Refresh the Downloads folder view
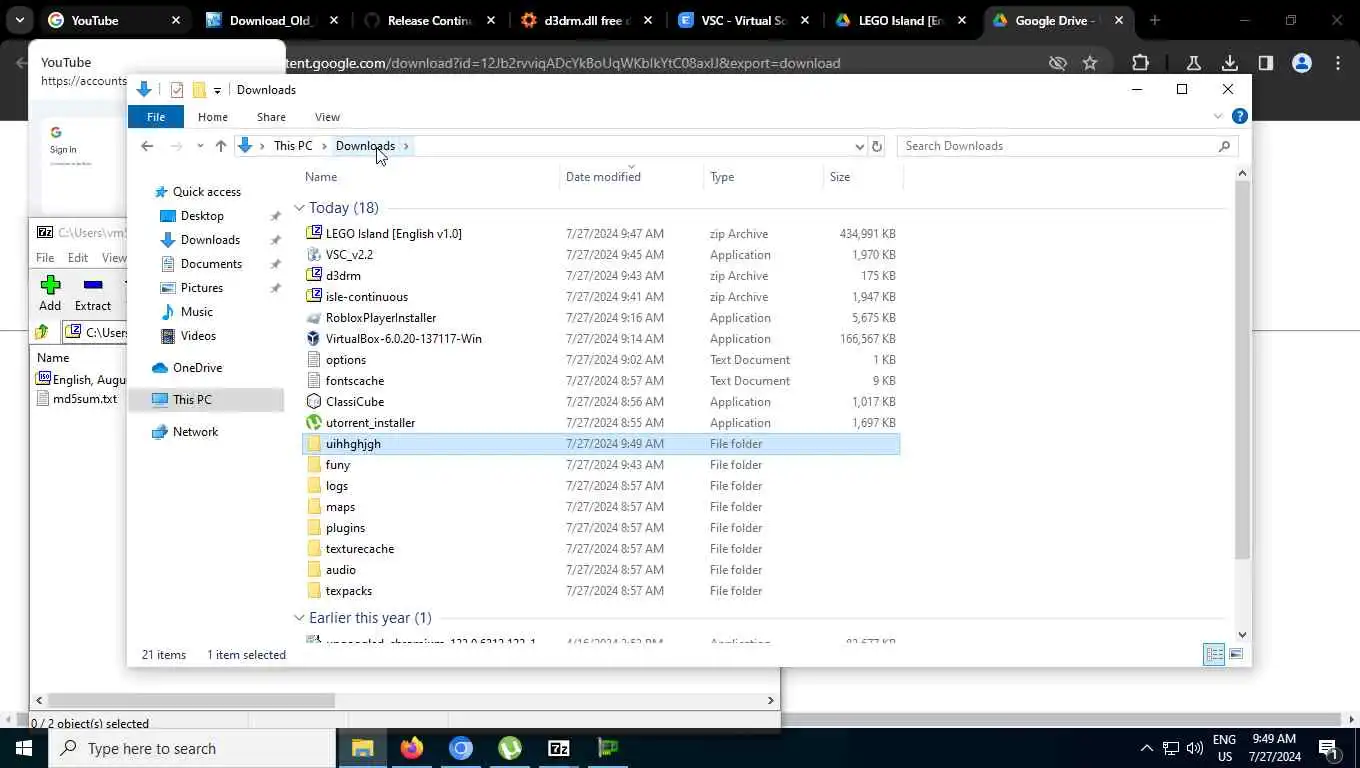The image size is (1360, 768). (877, 146)
